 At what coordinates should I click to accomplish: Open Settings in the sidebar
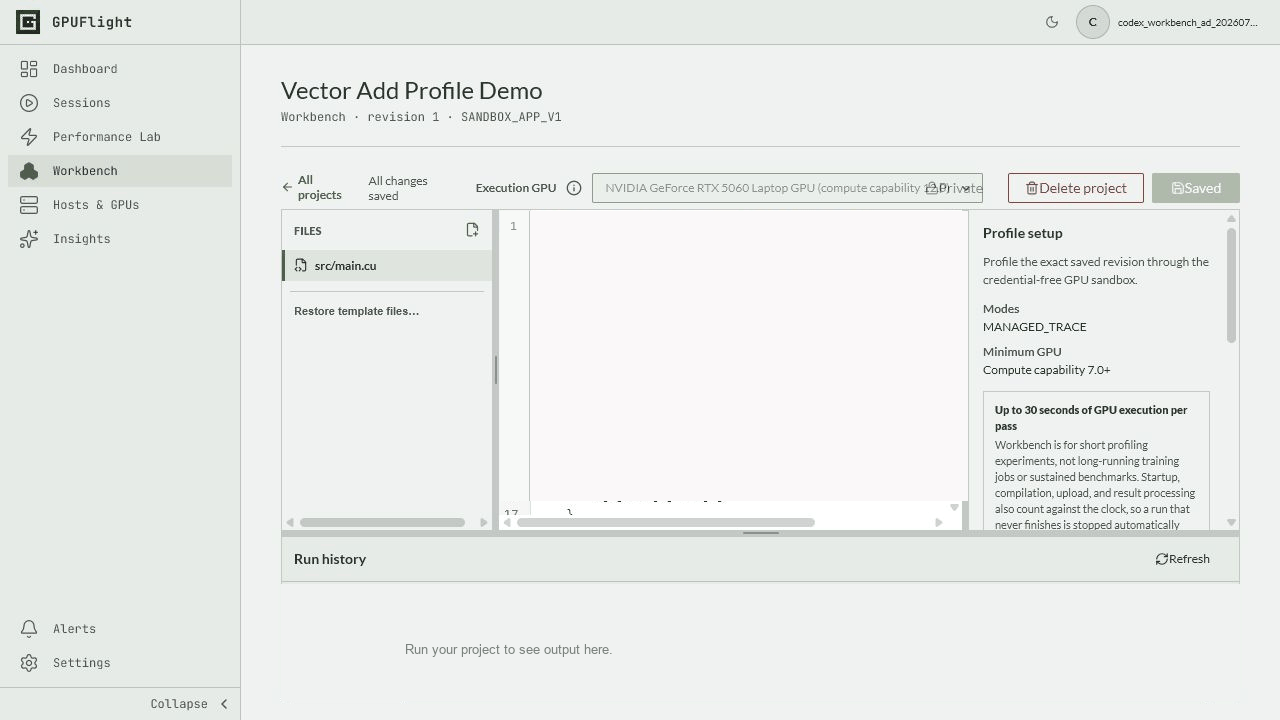point(120,663)
